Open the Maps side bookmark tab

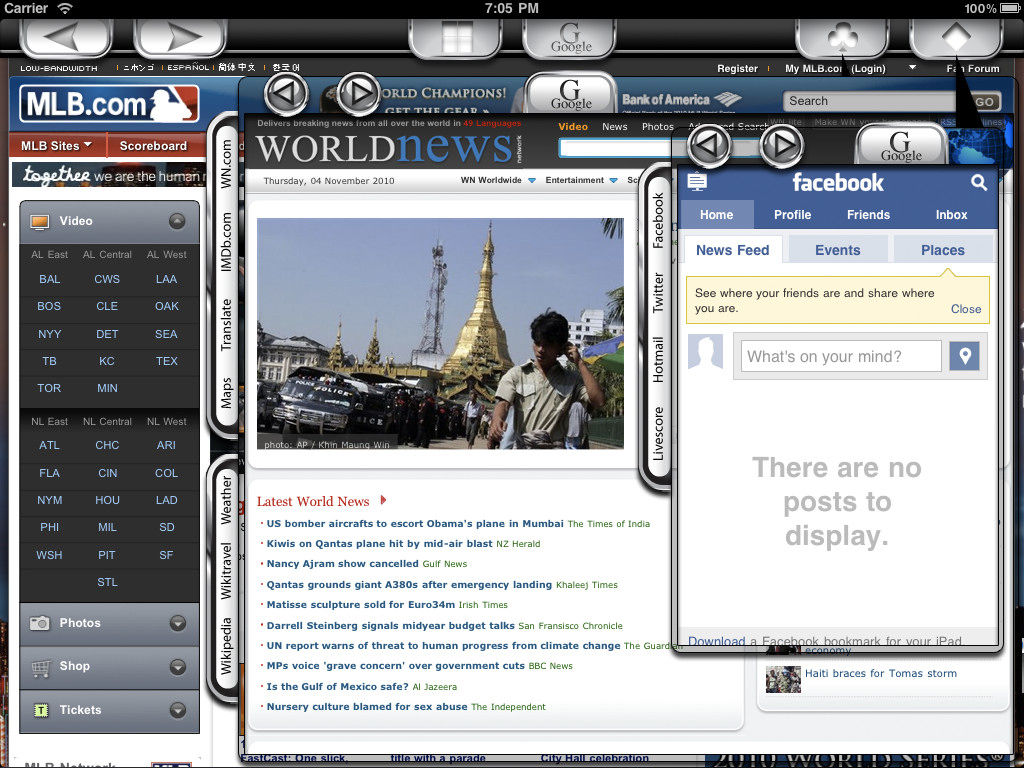tap(225, 393)
